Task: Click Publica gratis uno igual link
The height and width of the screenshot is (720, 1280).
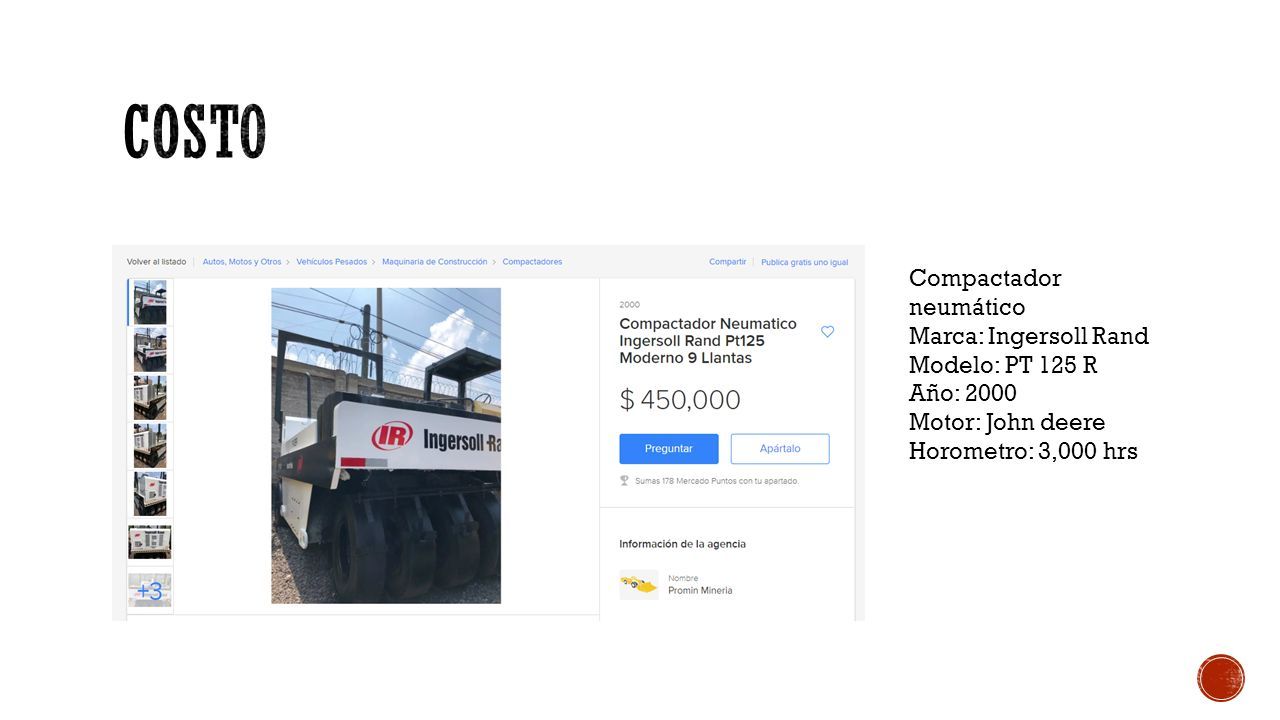Action: click(805, 262)
